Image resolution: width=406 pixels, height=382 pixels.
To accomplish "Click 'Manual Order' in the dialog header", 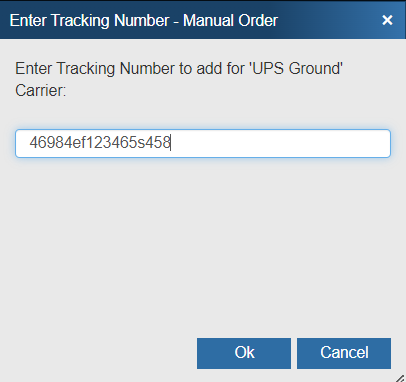I will (x=230, y=20).
